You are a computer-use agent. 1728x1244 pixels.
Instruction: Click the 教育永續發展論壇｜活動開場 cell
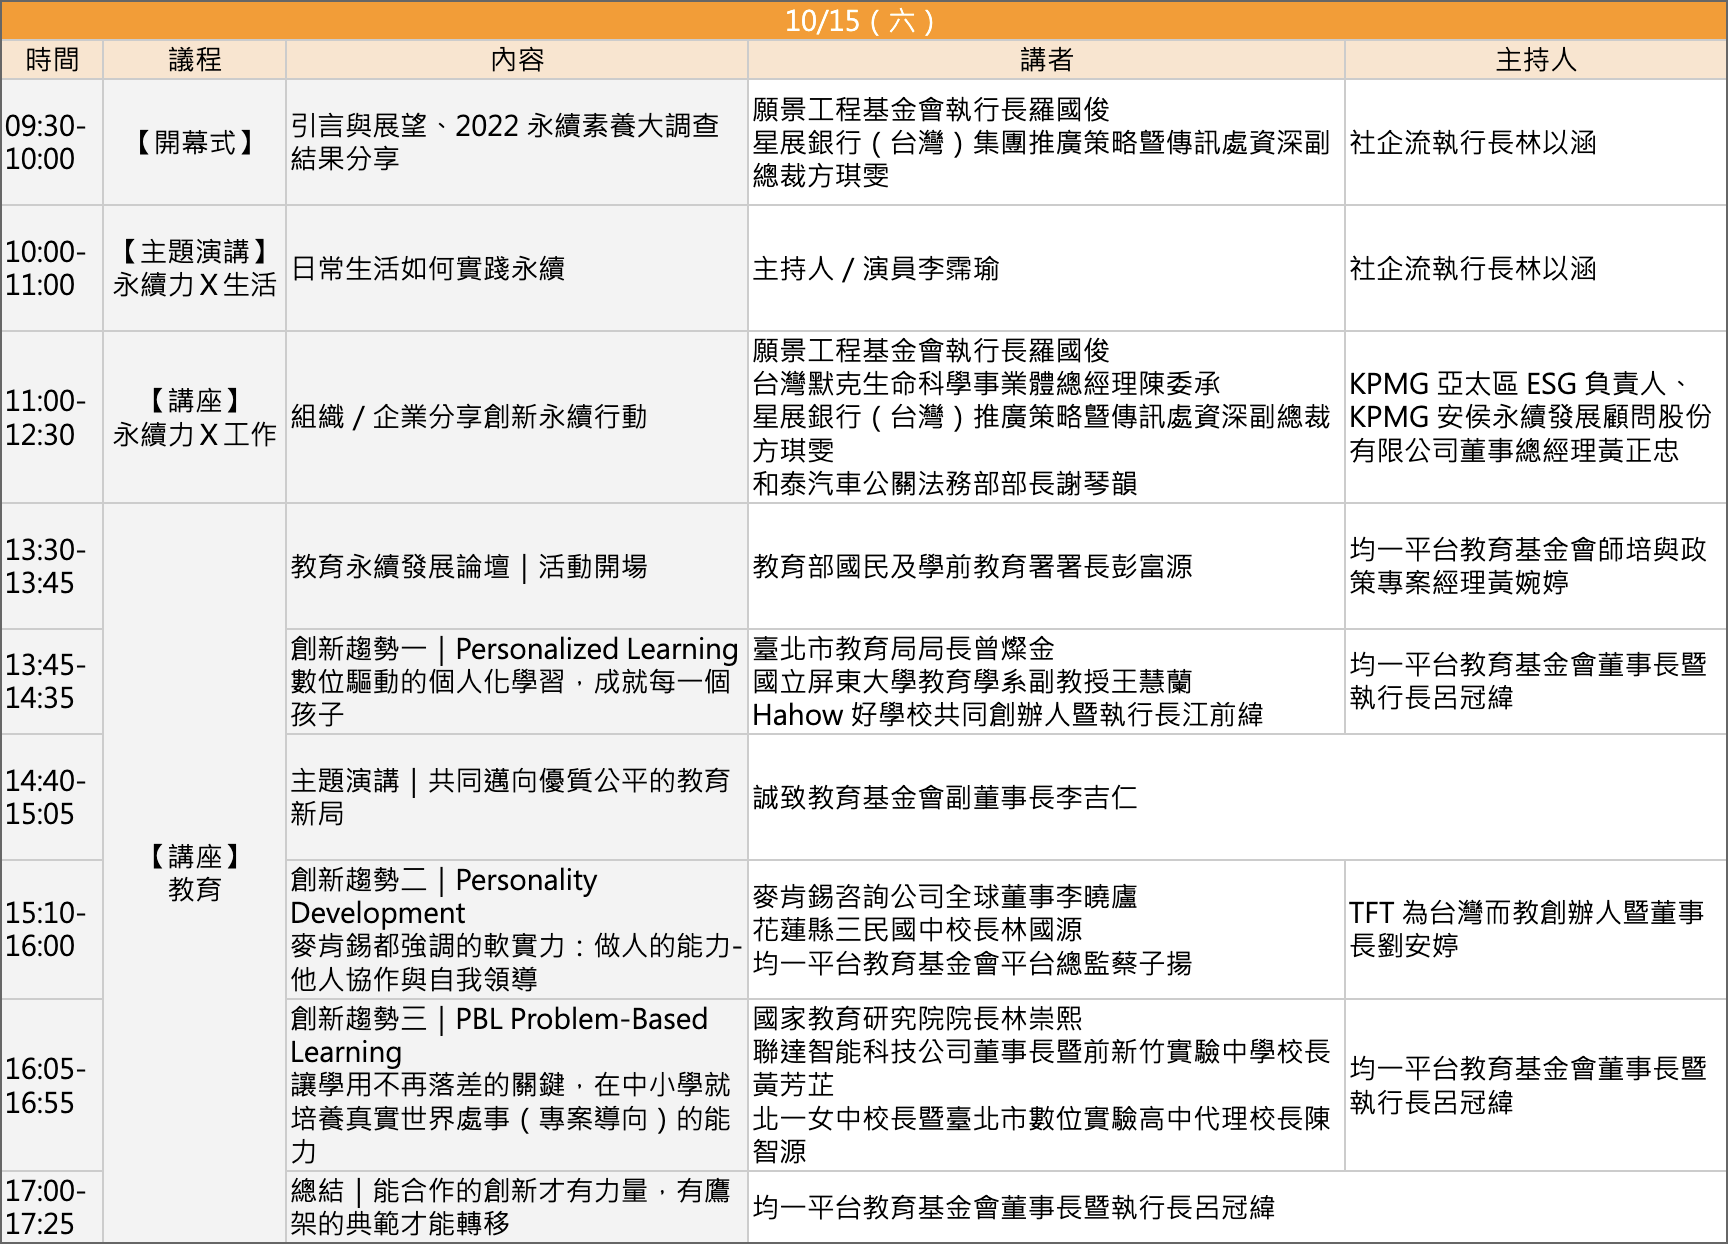point(517,566)
